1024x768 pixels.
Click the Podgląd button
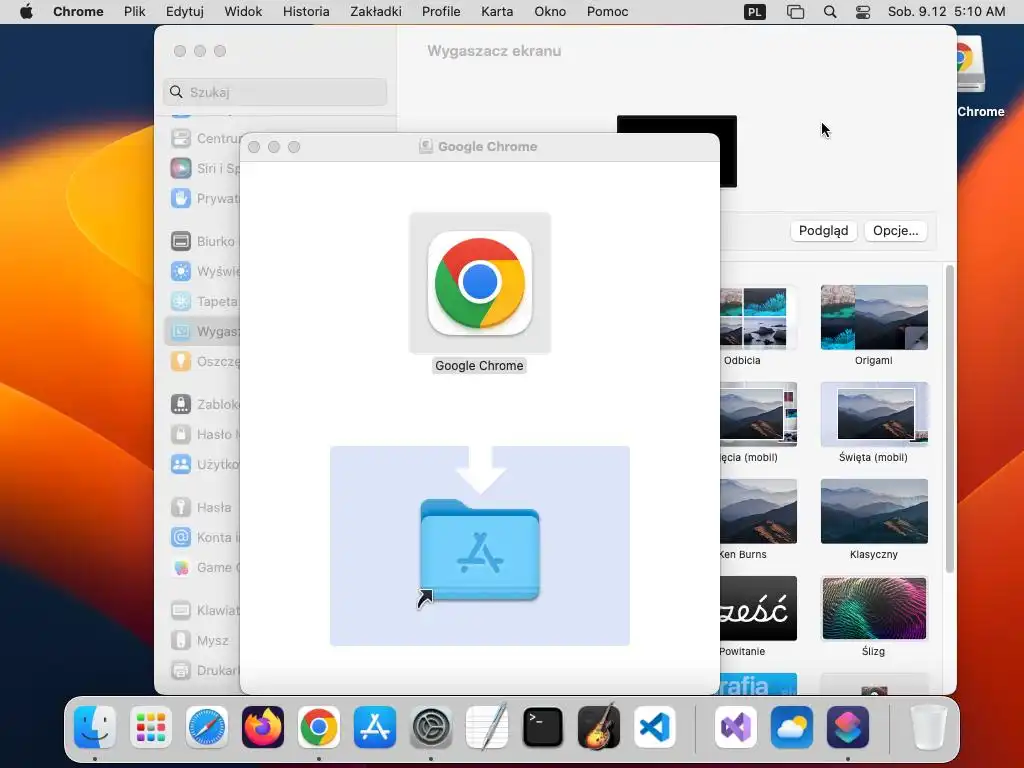(824, 231)
